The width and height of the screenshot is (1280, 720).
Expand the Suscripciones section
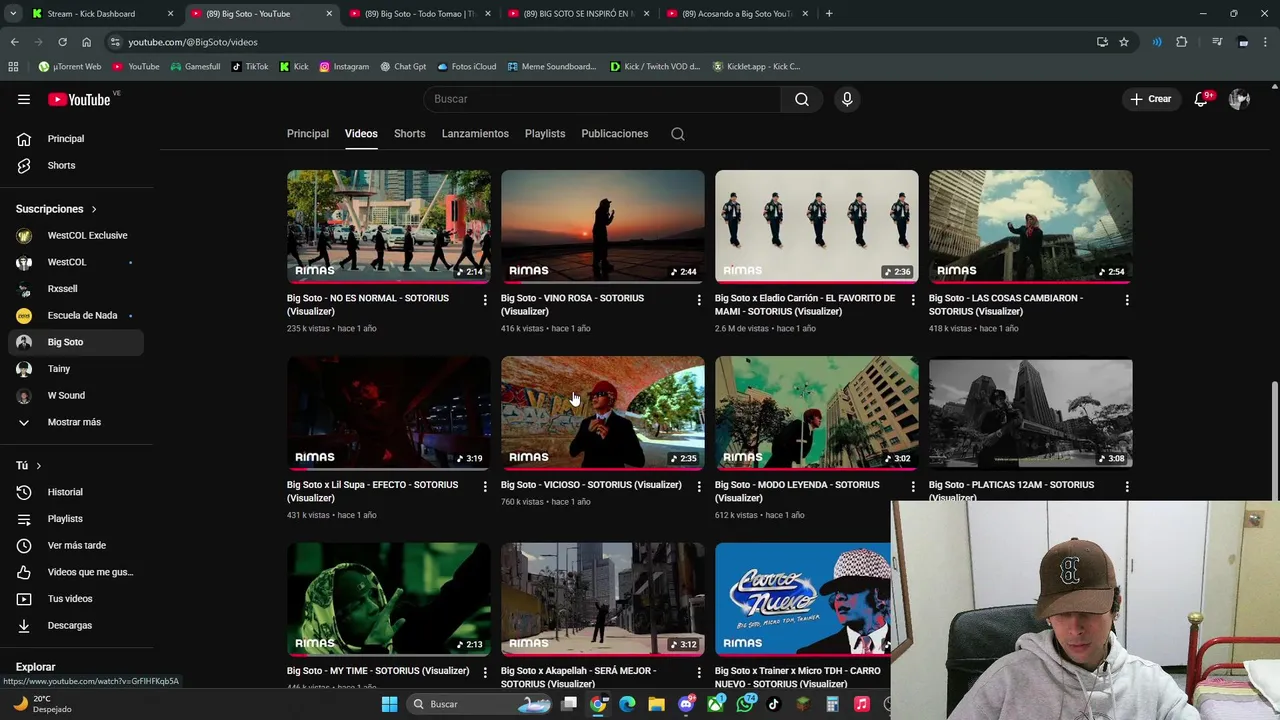pos(57,209)
